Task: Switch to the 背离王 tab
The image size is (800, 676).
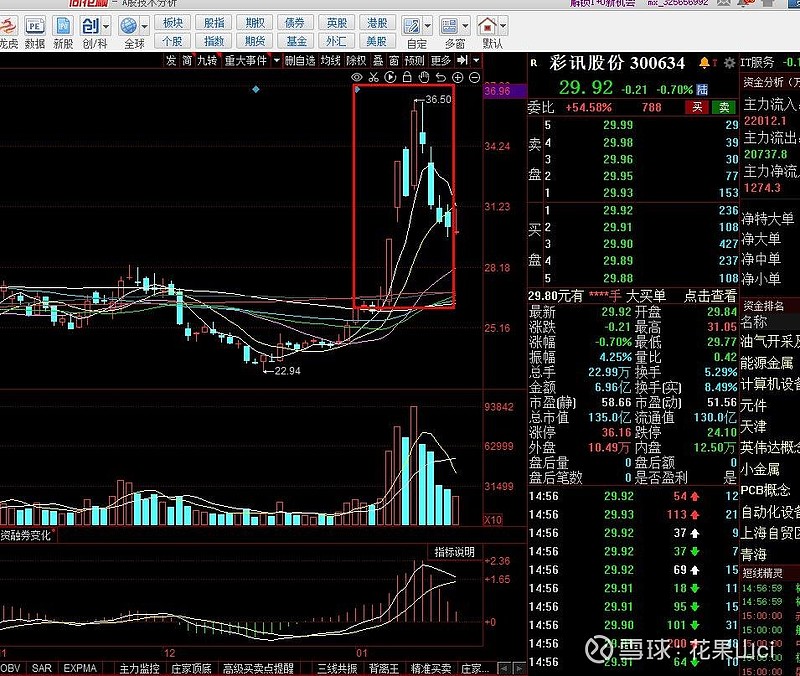Action: (x=384, y=668)
